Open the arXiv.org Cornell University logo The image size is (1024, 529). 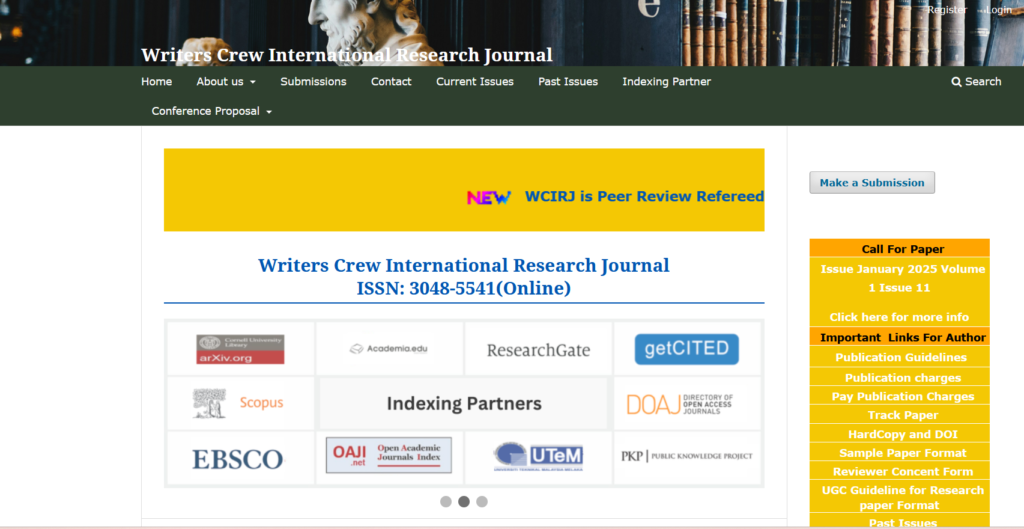pyautogui.click(x=240, y=349)
